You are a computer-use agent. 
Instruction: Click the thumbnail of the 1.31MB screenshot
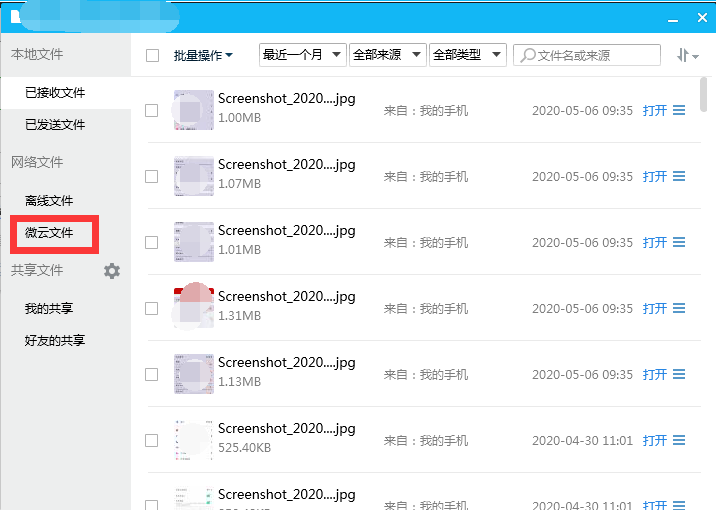(193, 308)
